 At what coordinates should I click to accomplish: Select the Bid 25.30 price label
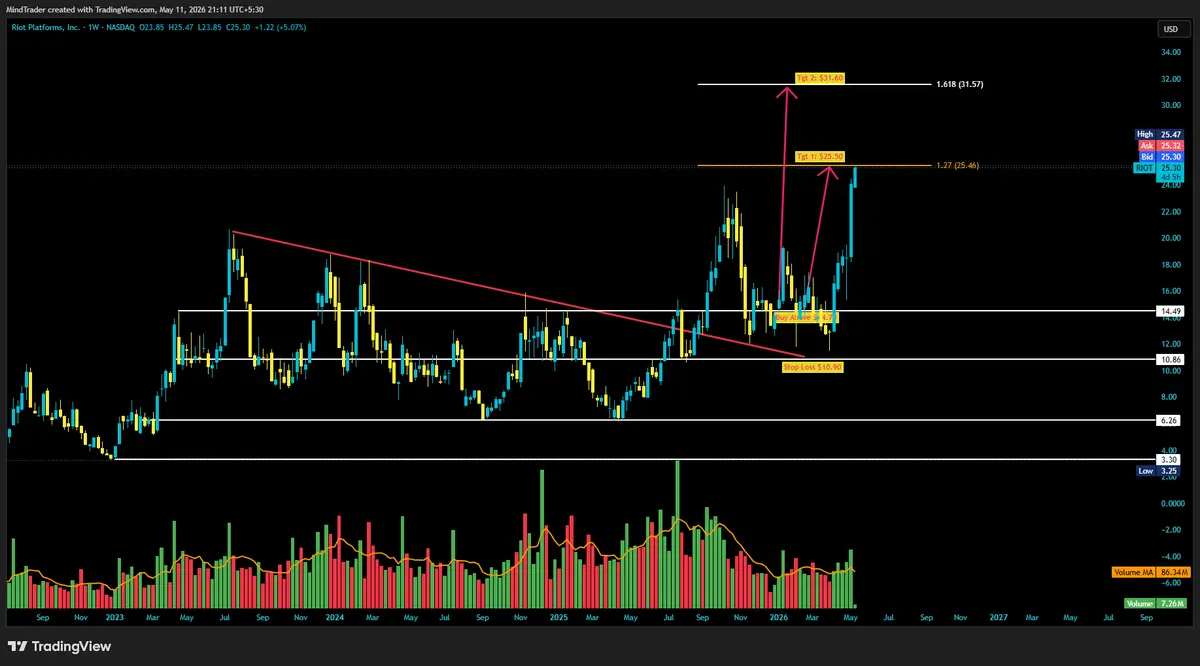point(1160,157)
